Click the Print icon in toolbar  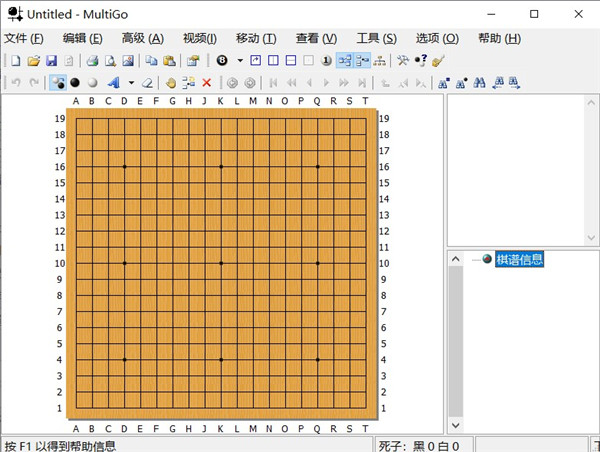click(x=91, y=61)
